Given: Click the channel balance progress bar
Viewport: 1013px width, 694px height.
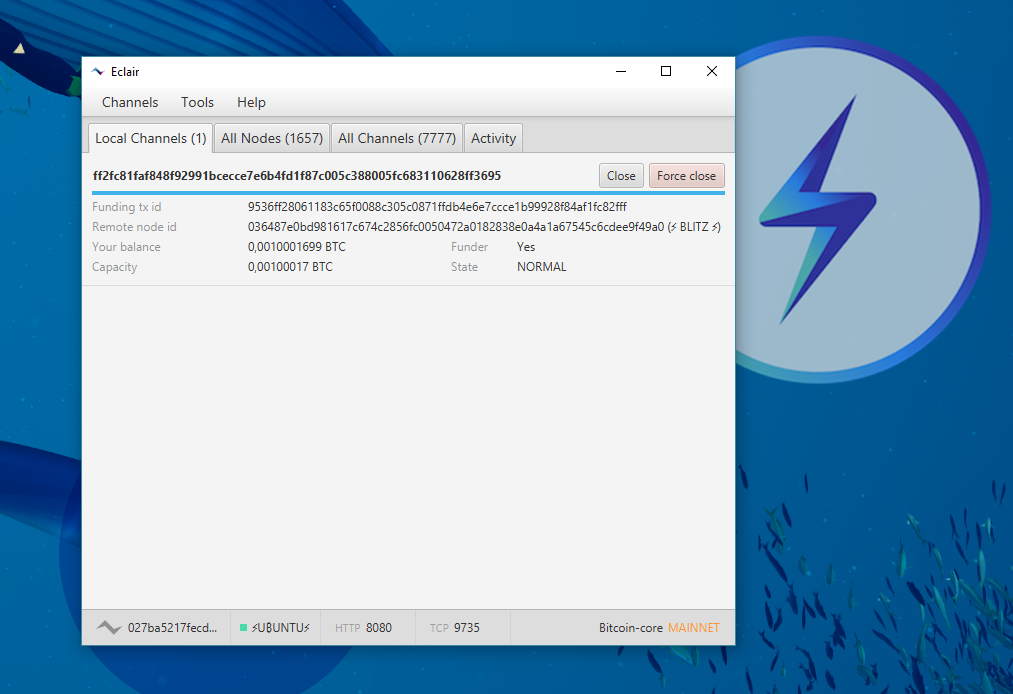Looking at the screenshot, I should [x=408, y=193].
